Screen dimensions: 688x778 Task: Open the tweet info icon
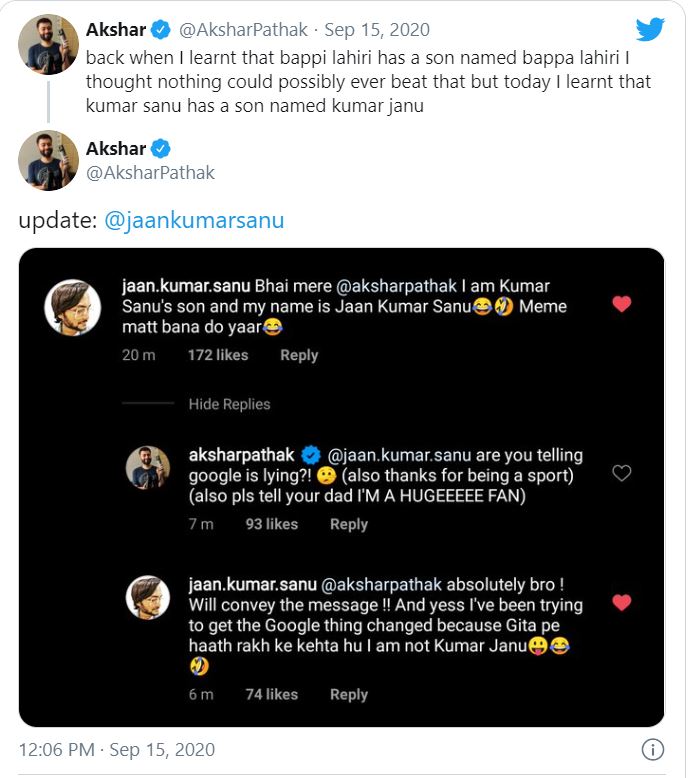point(652,749)
